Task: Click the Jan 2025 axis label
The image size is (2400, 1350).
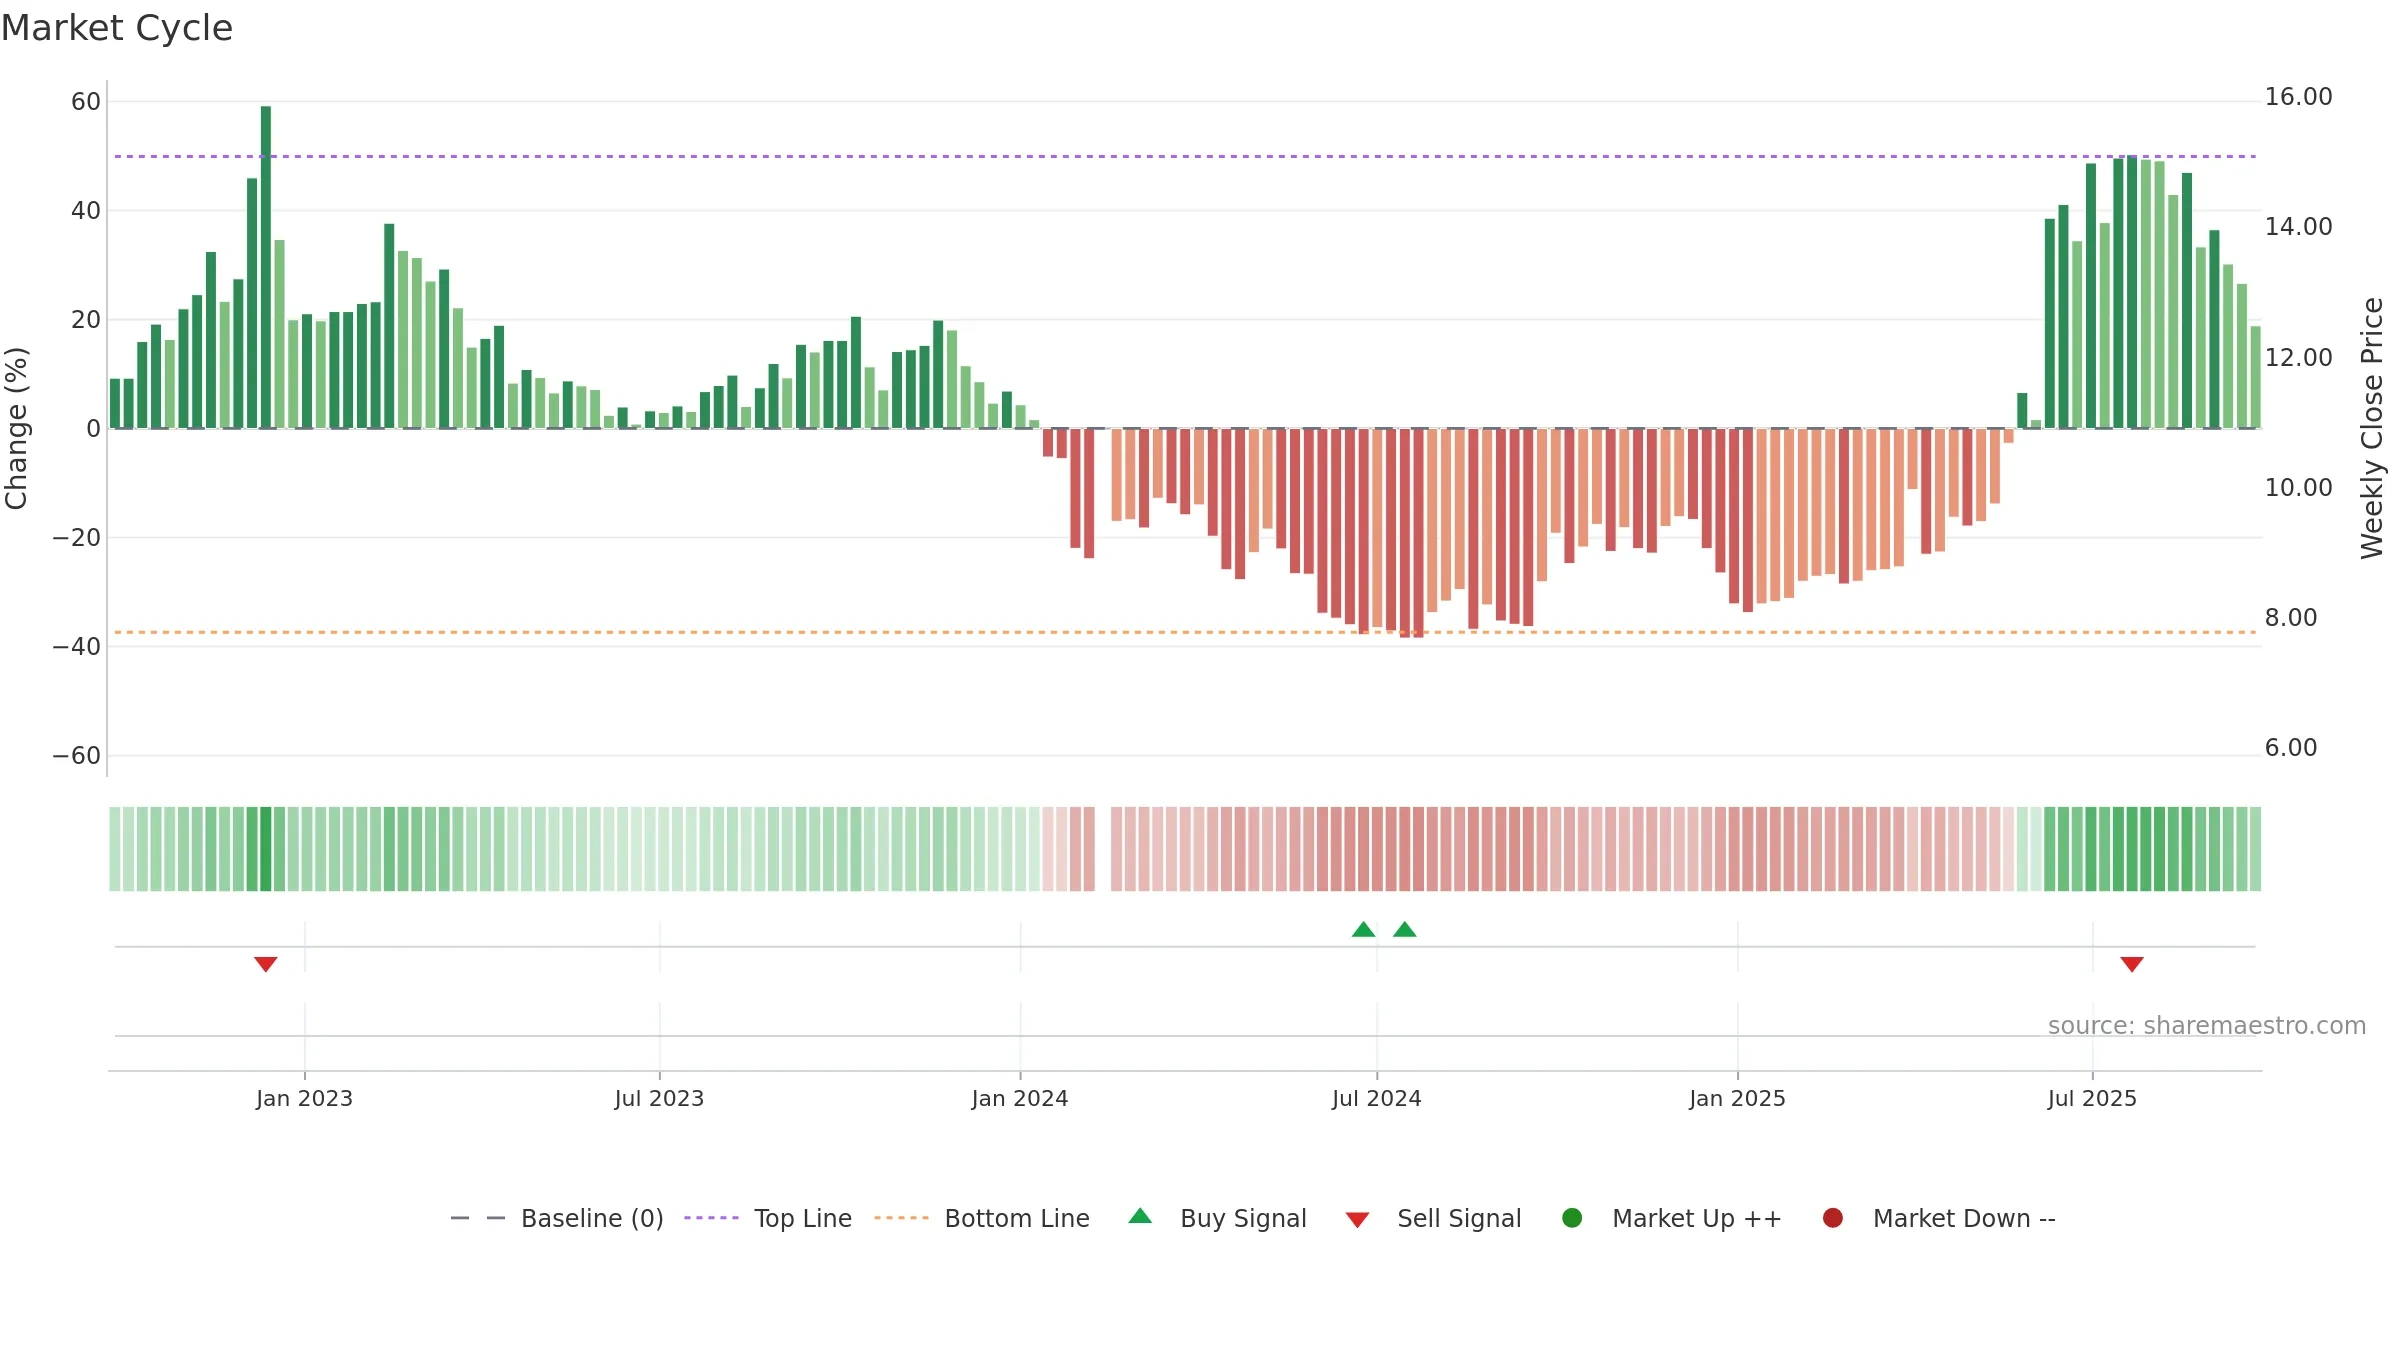Action: coord(1737,1098)
